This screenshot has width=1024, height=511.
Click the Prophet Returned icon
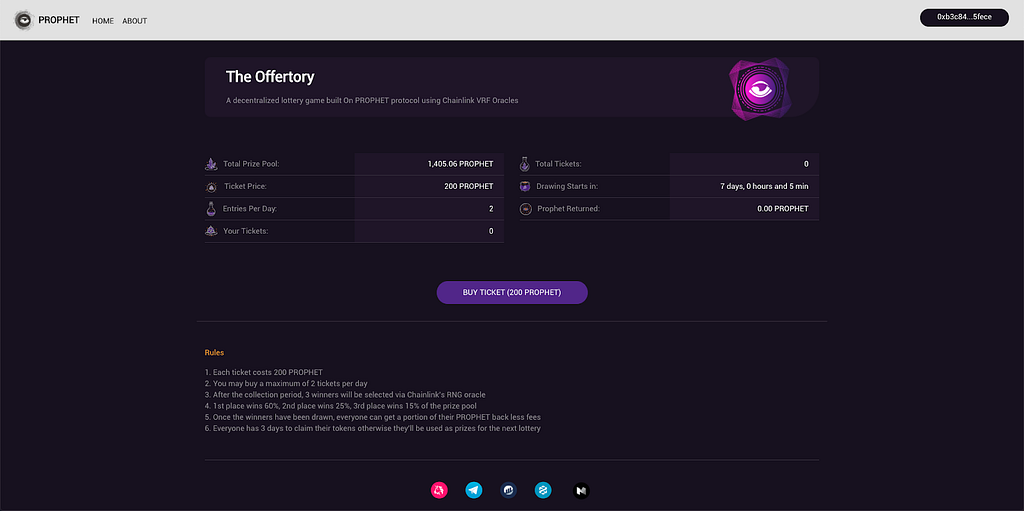tap(525, 209)
